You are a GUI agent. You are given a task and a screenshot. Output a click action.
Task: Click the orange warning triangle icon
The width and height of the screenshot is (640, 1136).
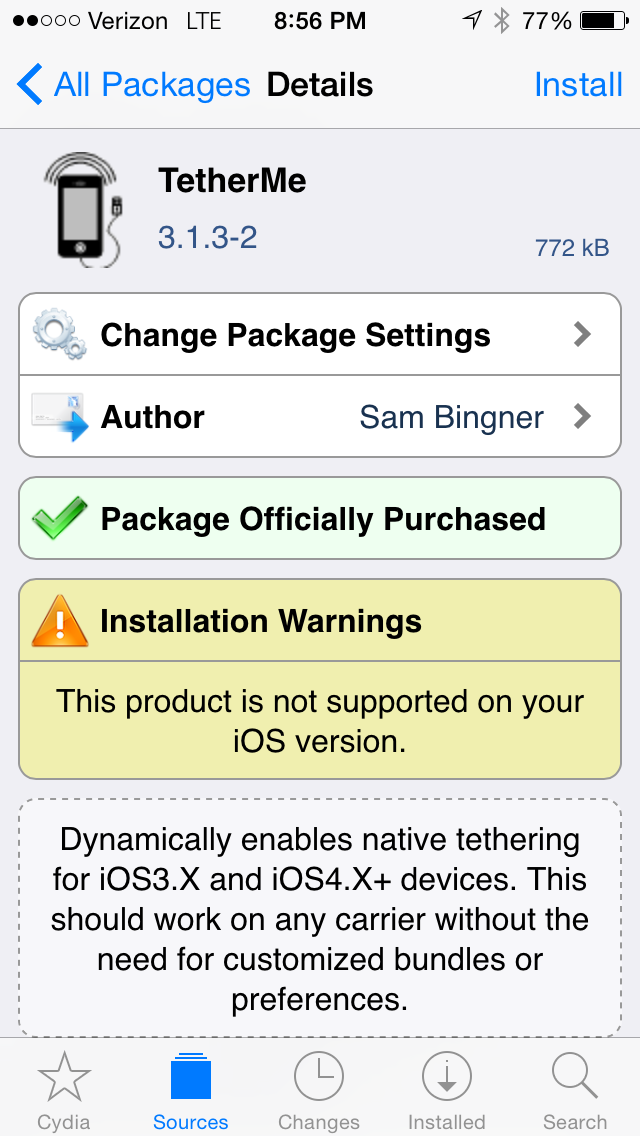tap(59, 621)
